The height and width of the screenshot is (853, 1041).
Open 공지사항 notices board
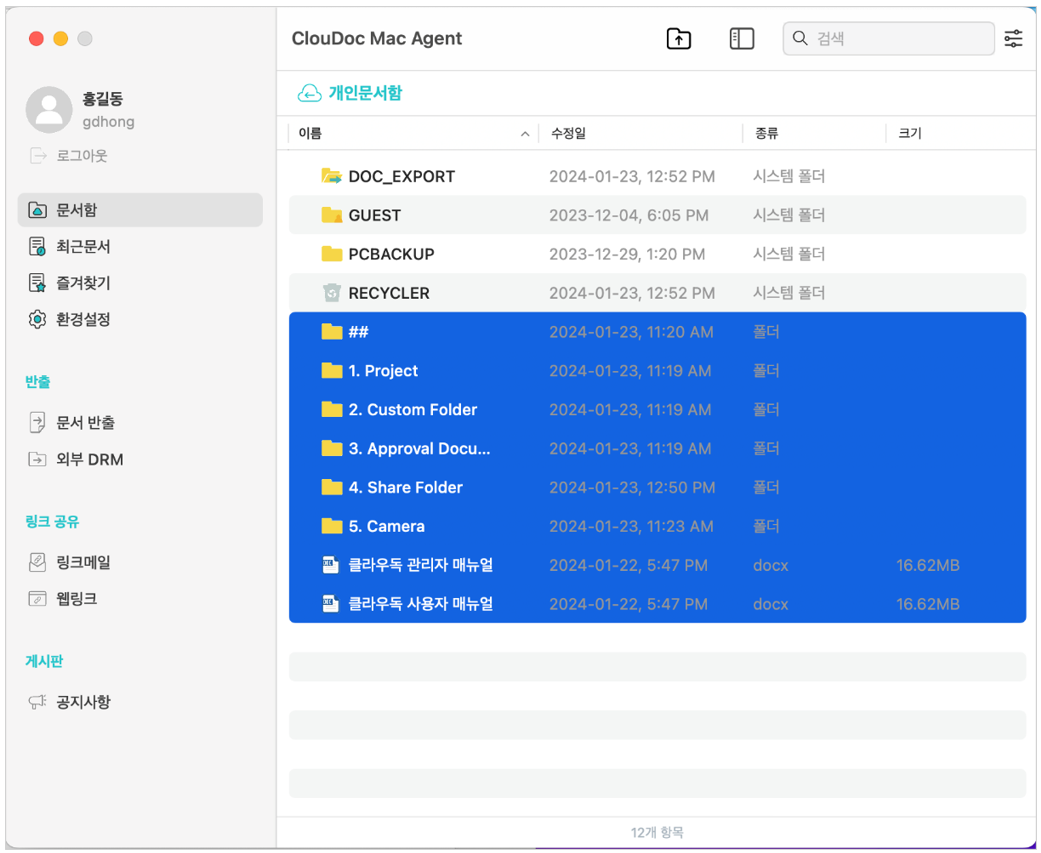[x=83, y=702]
